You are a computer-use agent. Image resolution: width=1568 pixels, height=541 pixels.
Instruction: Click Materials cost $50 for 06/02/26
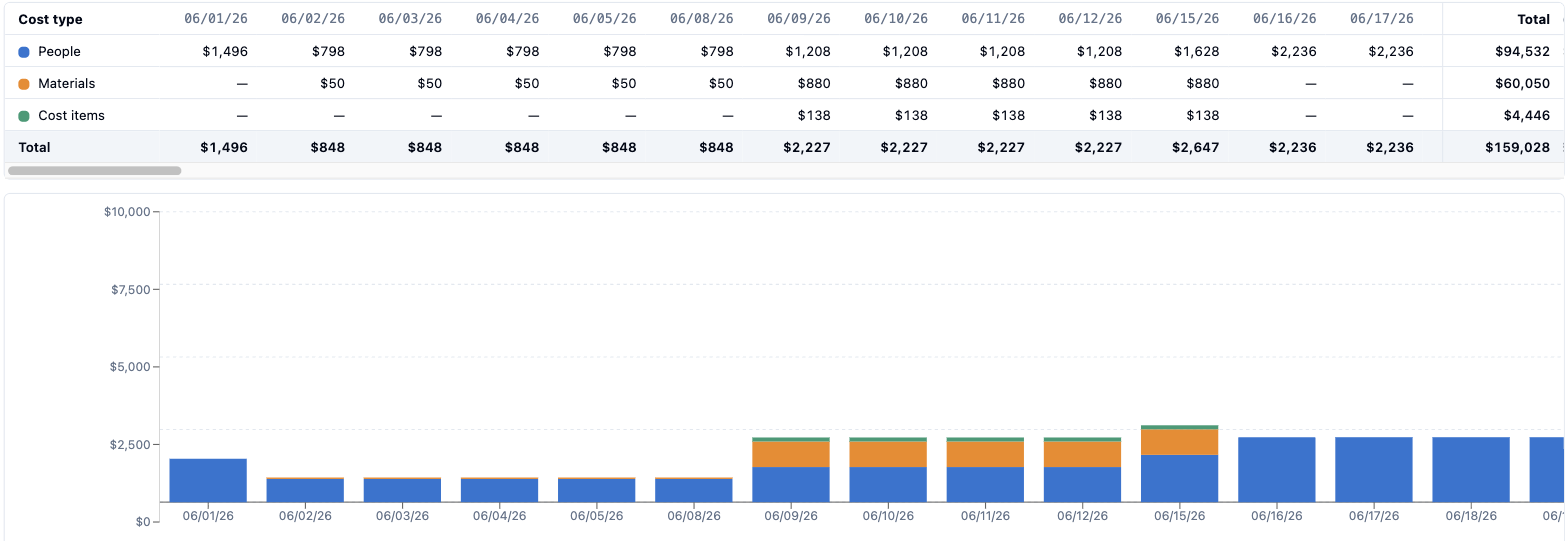pos(332,84)
